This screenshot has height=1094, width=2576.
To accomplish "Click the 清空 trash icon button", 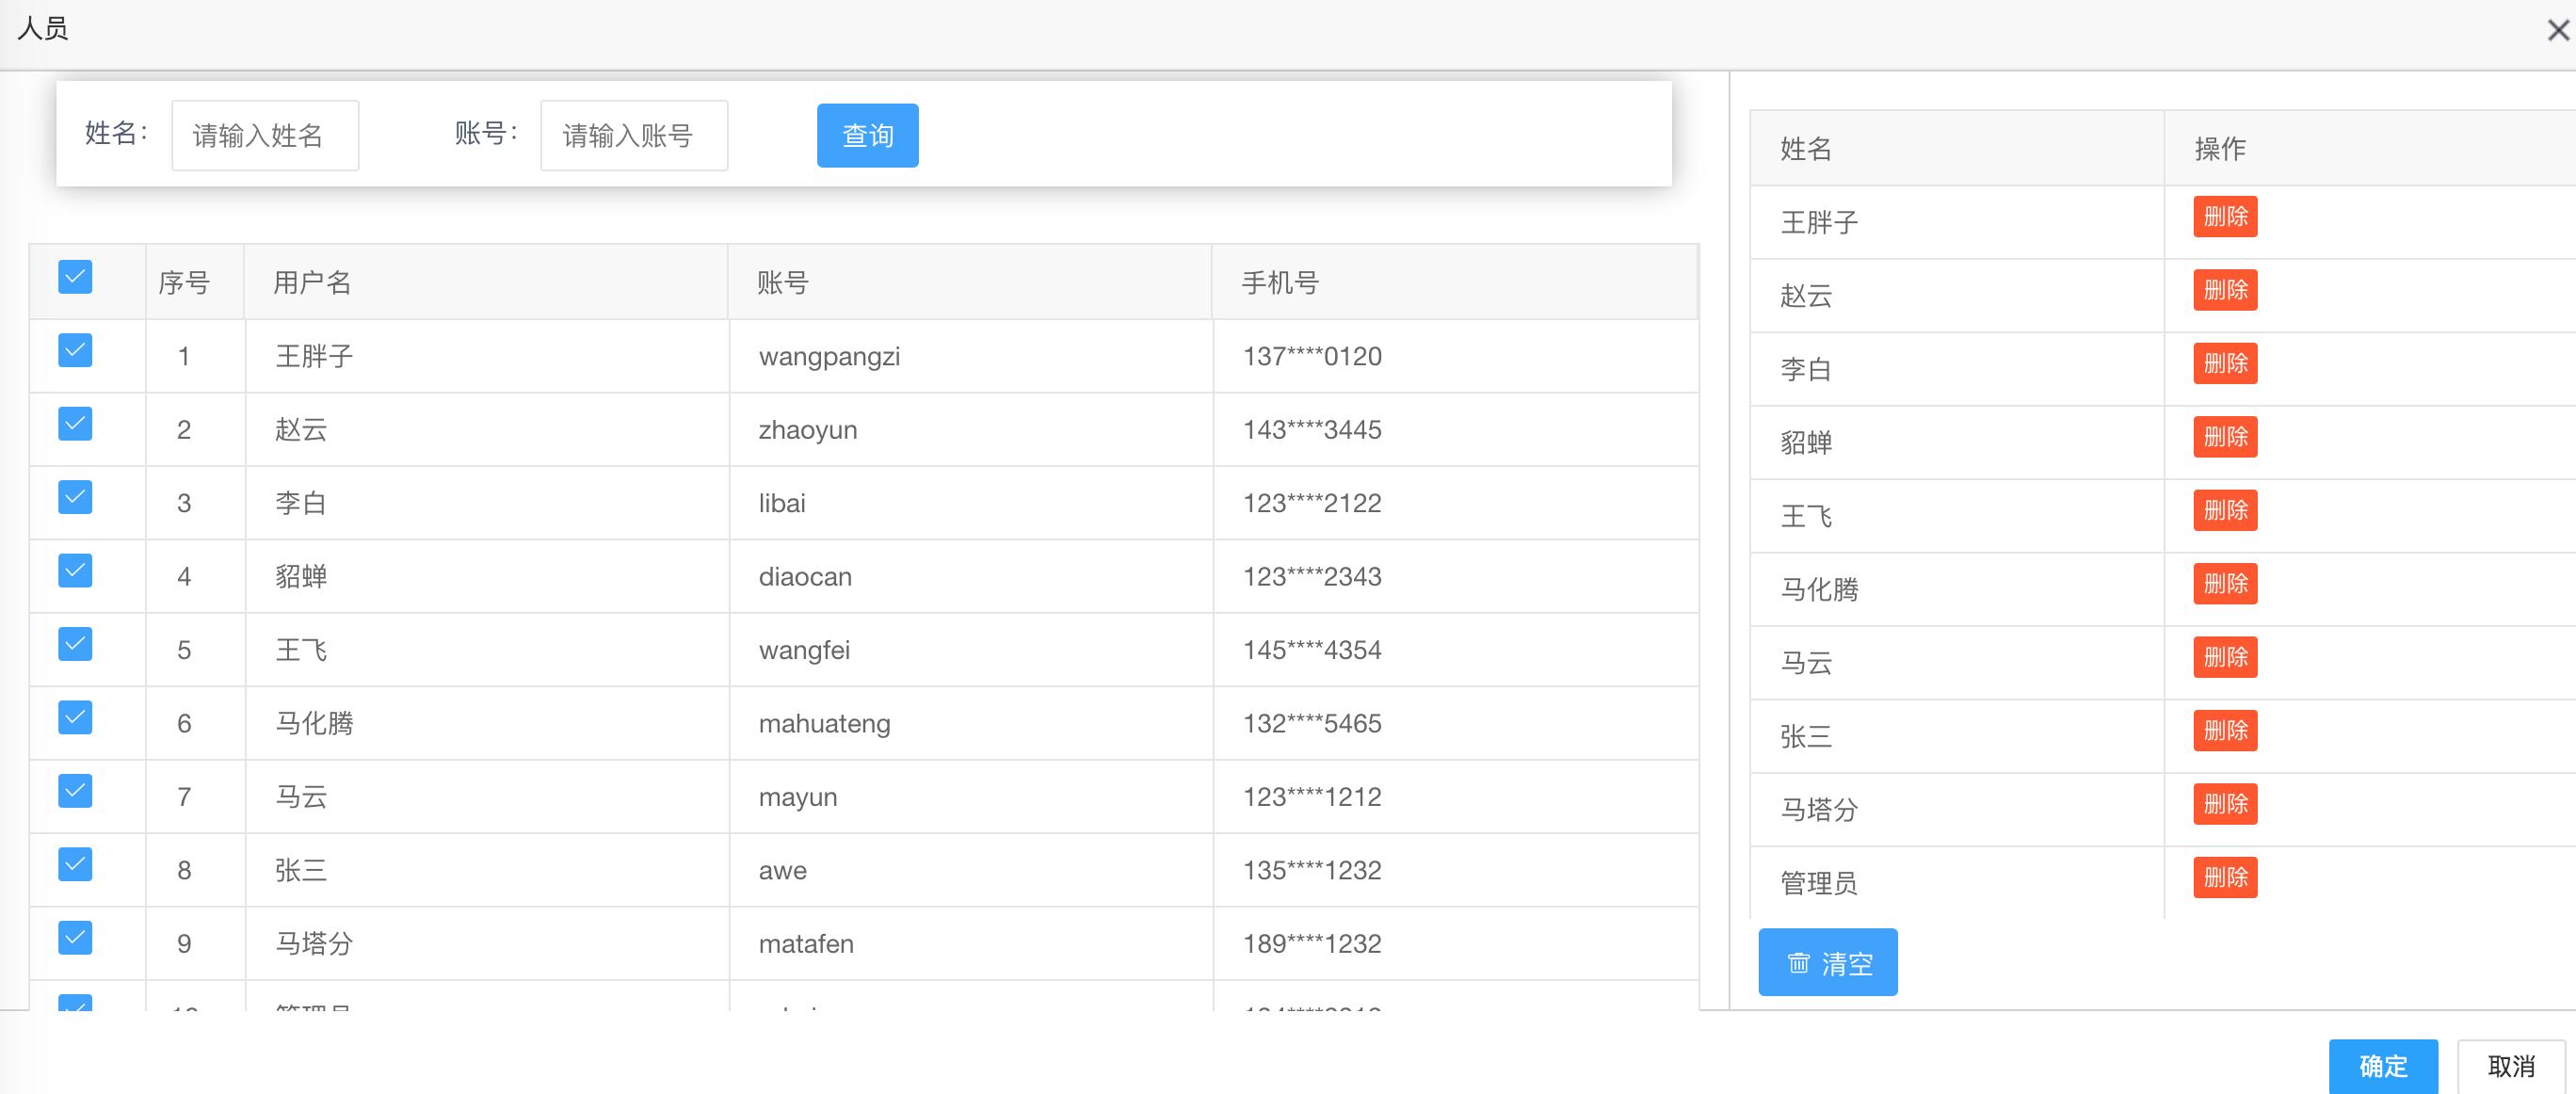I will [1828, 961].
